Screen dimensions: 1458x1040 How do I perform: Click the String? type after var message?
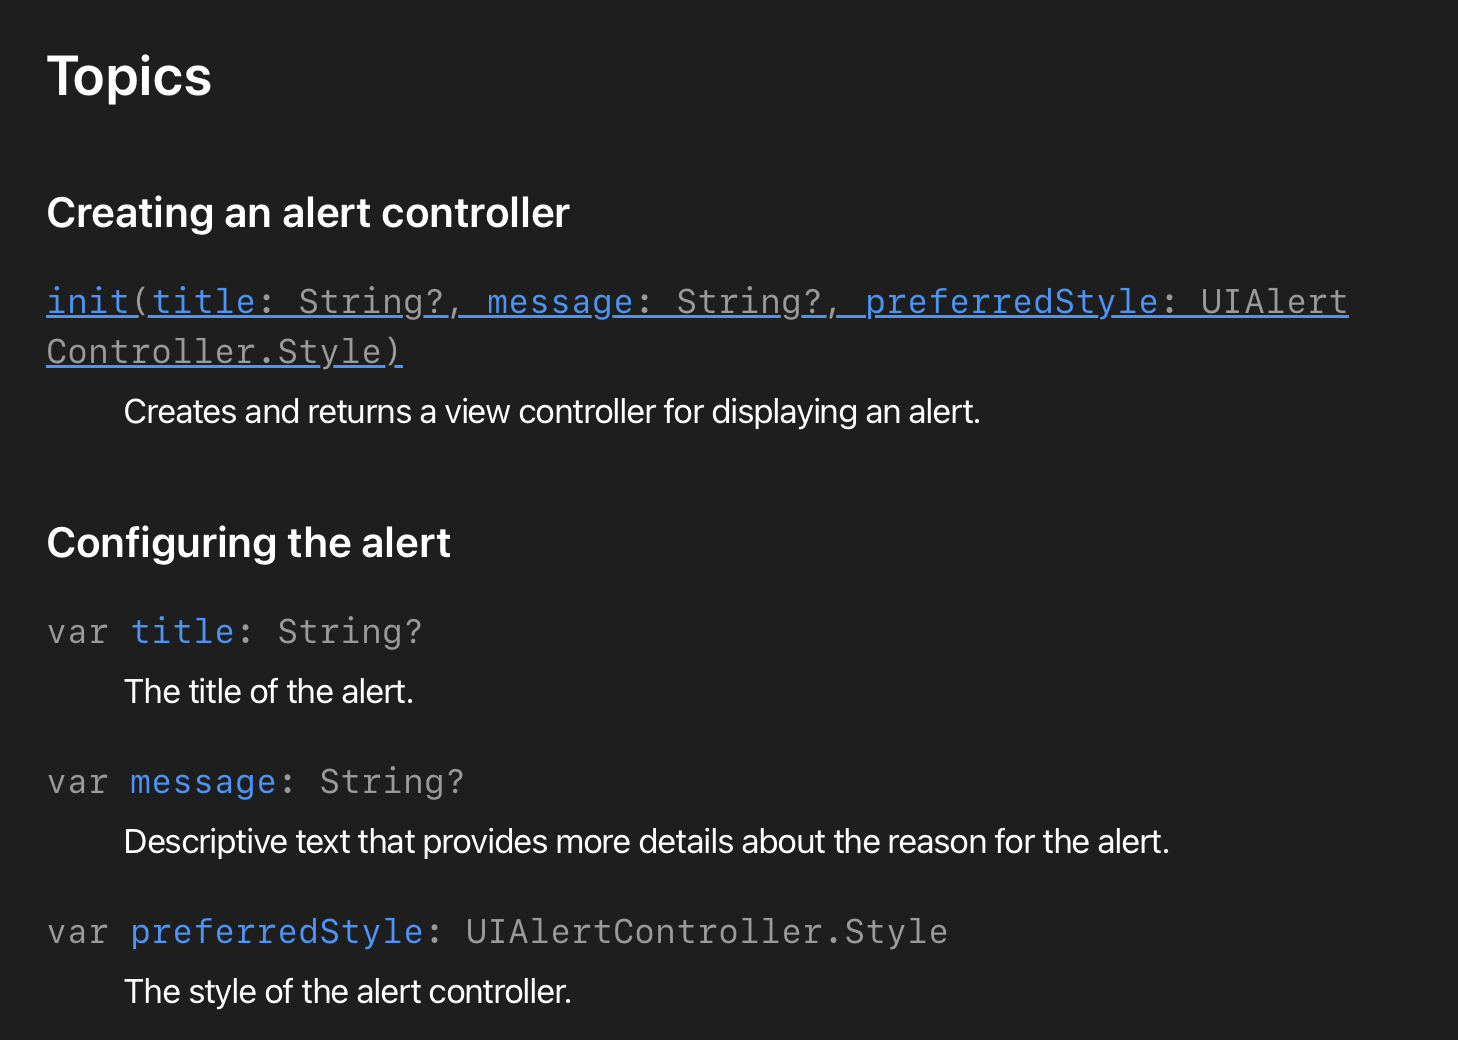click(x=392, y=782)
